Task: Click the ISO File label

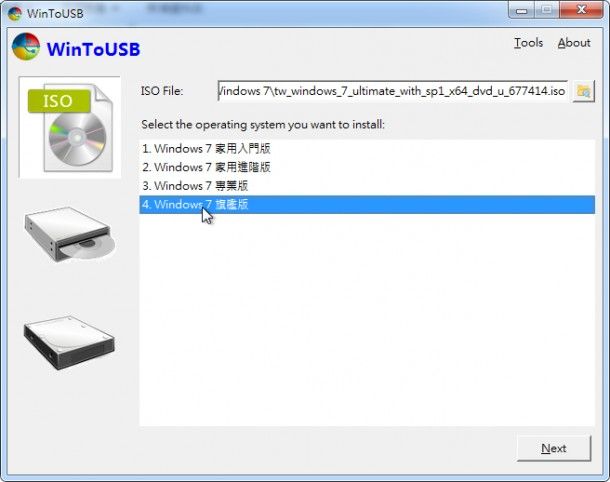Action: (x=161, y=91)
